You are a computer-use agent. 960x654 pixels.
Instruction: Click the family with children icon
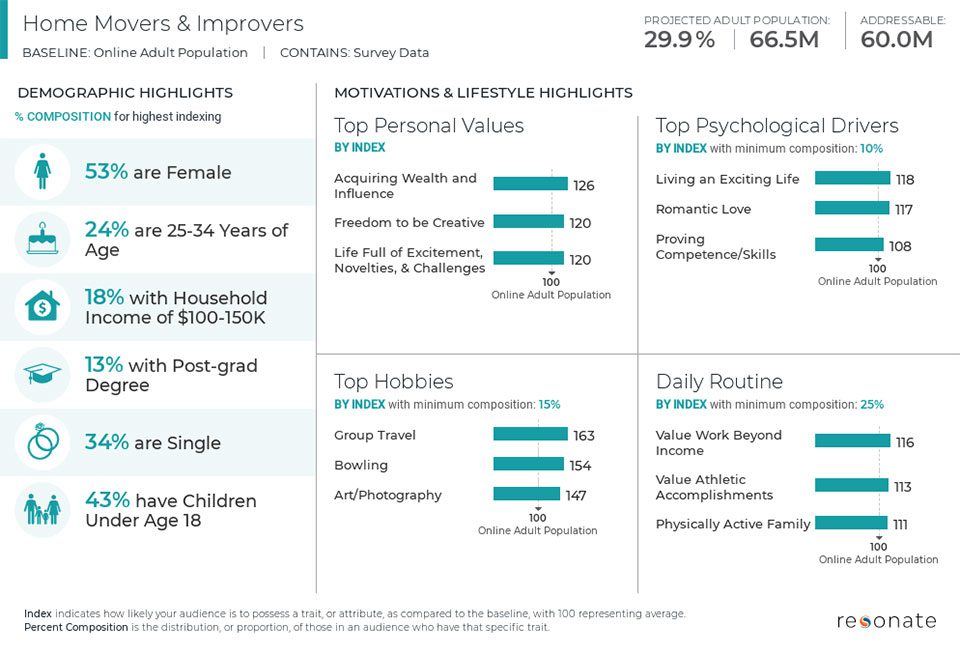[42, 510]
